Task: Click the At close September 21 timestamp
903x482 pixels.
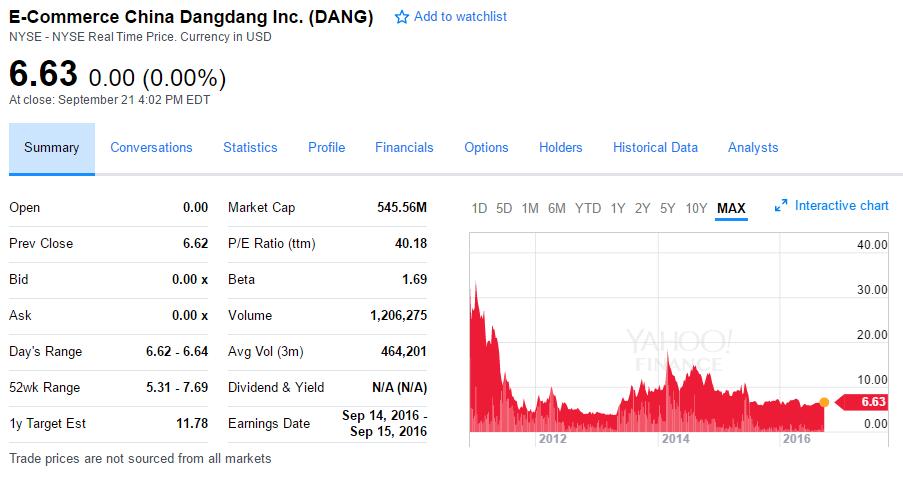Action: 109,100
